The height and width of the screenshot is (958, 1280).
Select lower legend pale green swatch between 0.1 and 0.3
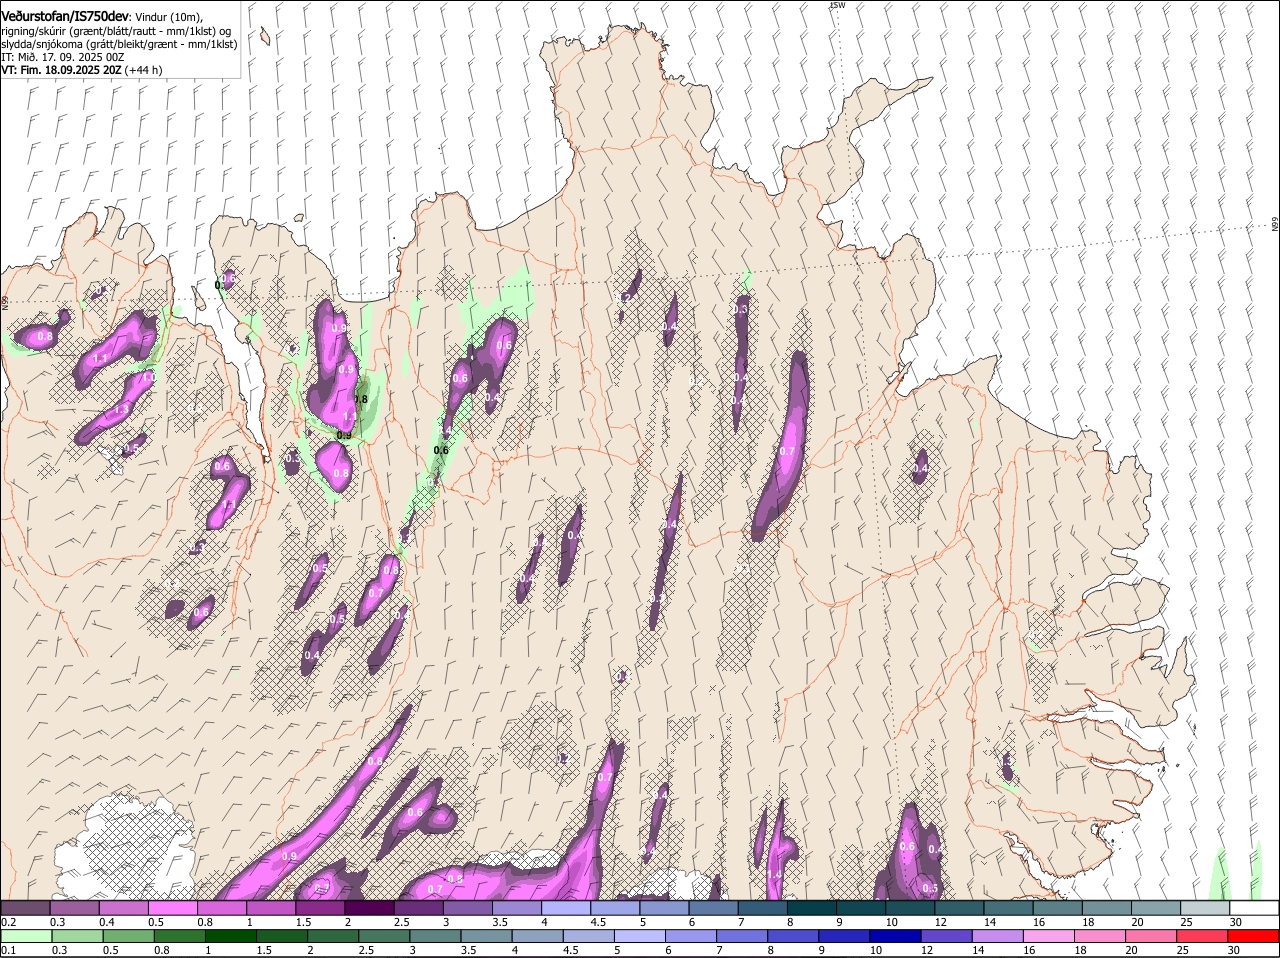25,936
